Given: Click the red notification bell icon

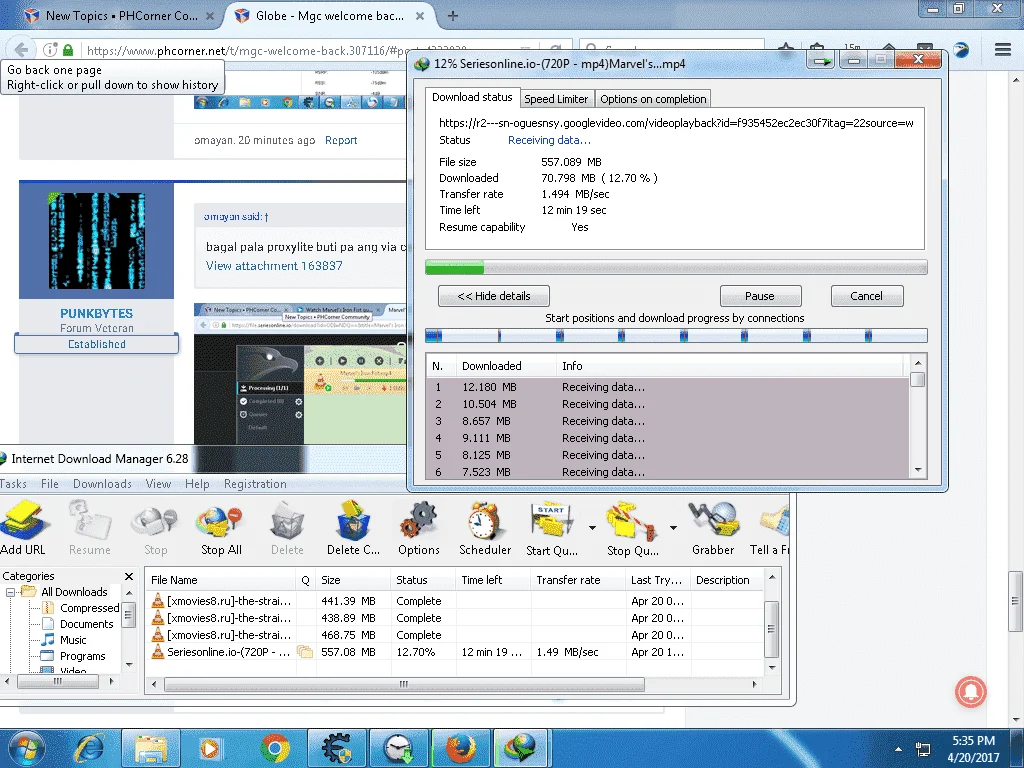Looking at the screenshot, I should (970, 692).
